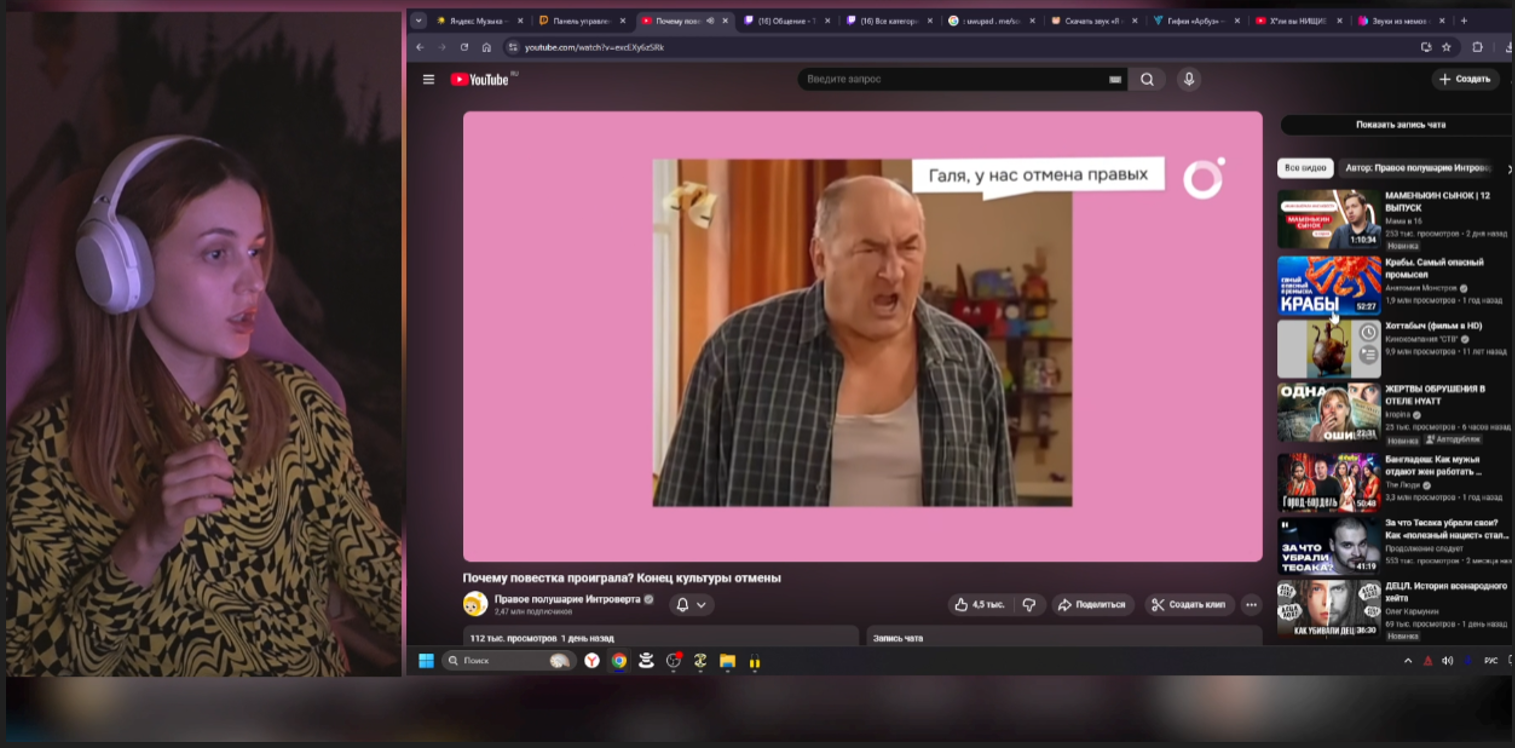1515x748 pixels.
Task: Open Крабы. Самый опасный промысел video title
Action: (1434, 268)
